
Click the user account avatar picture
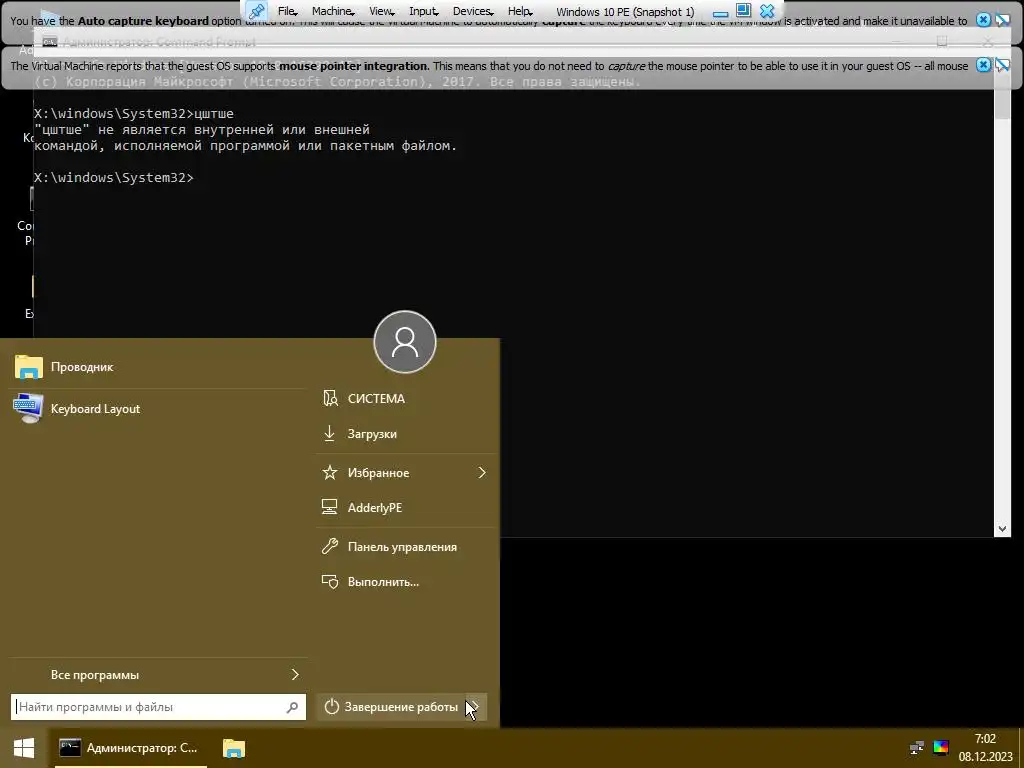pos(405,342)
